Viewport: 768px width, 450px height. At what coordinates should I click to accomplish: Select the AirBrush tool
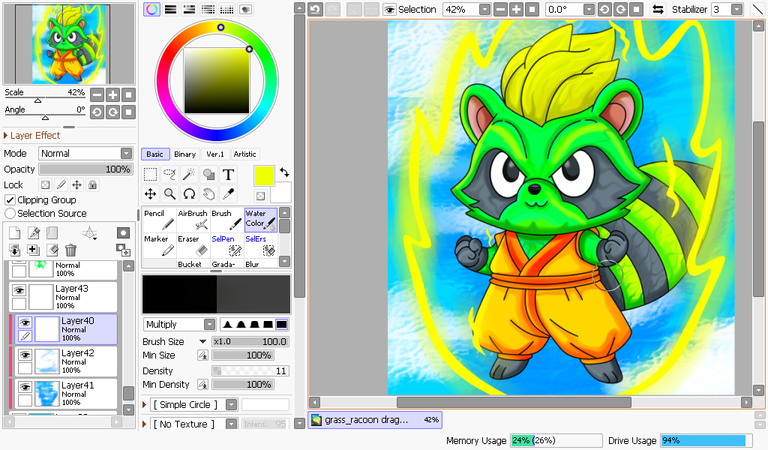point(193,219)
